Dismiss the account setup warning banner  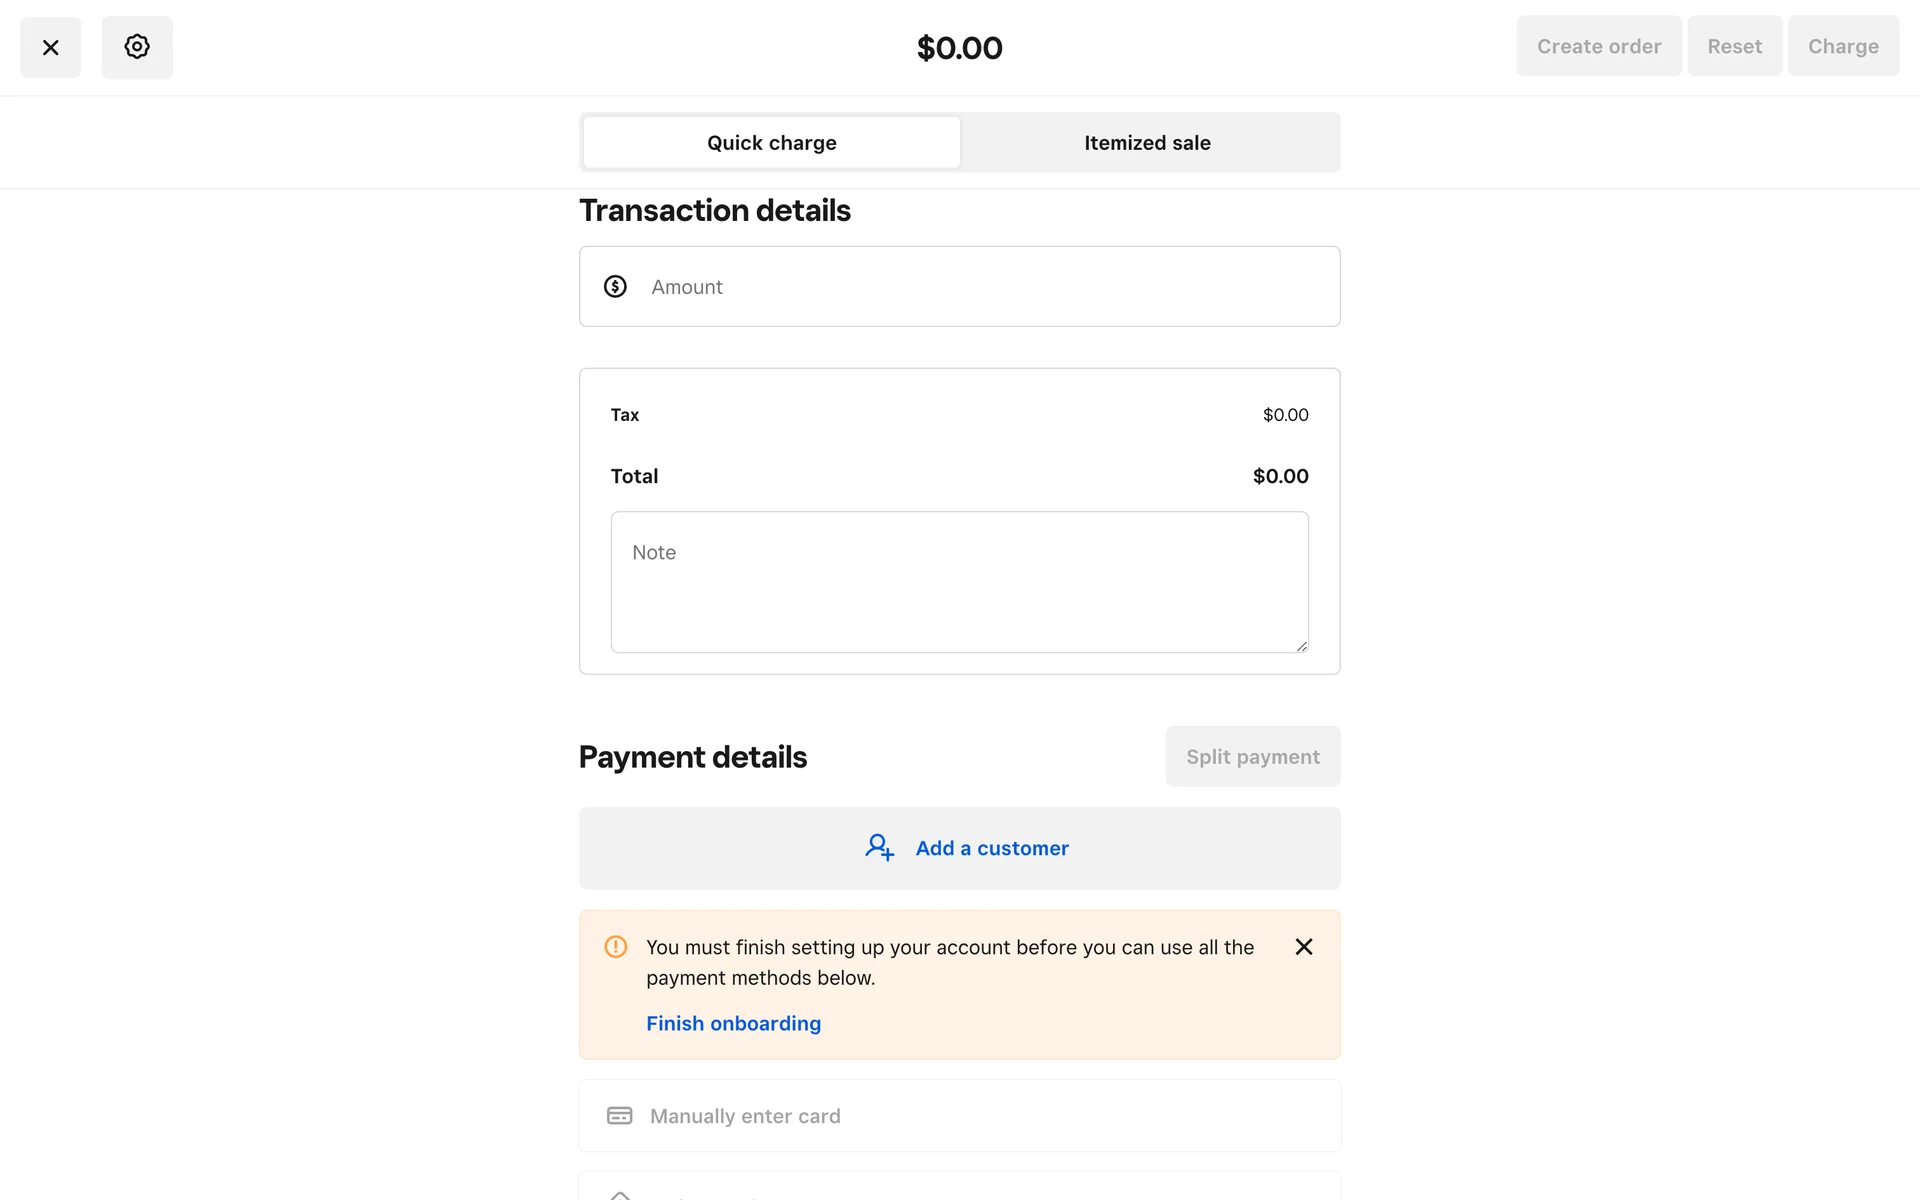tap(1303, 947)
